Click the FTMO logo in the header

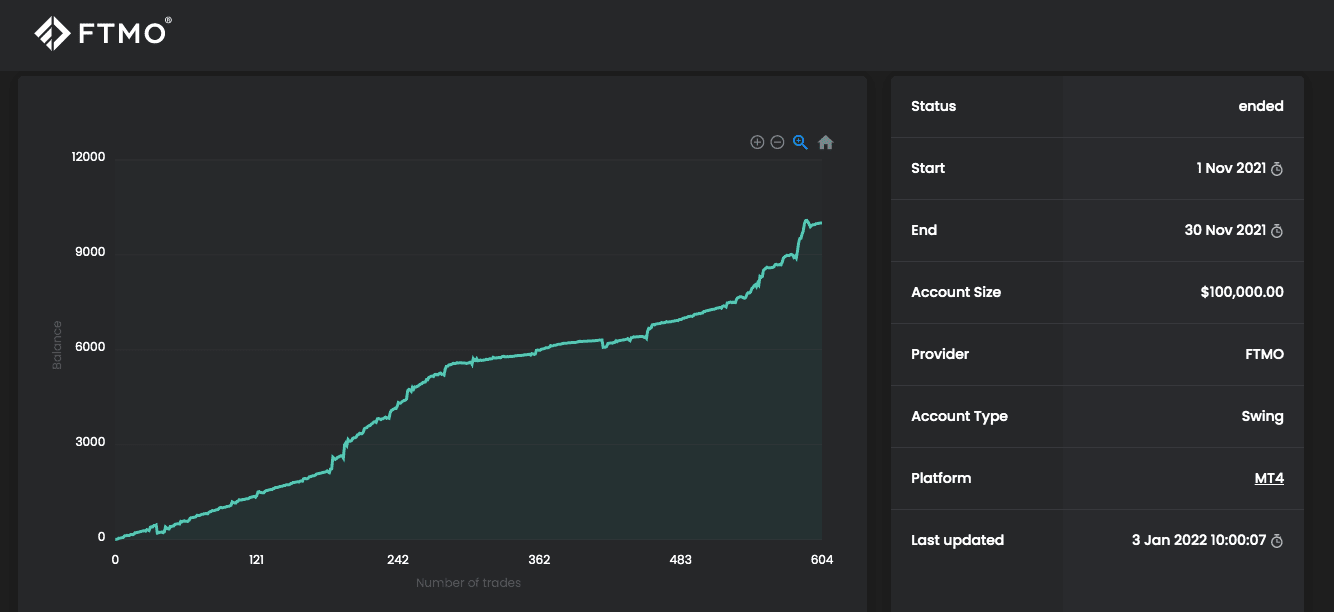coord(102,33)
